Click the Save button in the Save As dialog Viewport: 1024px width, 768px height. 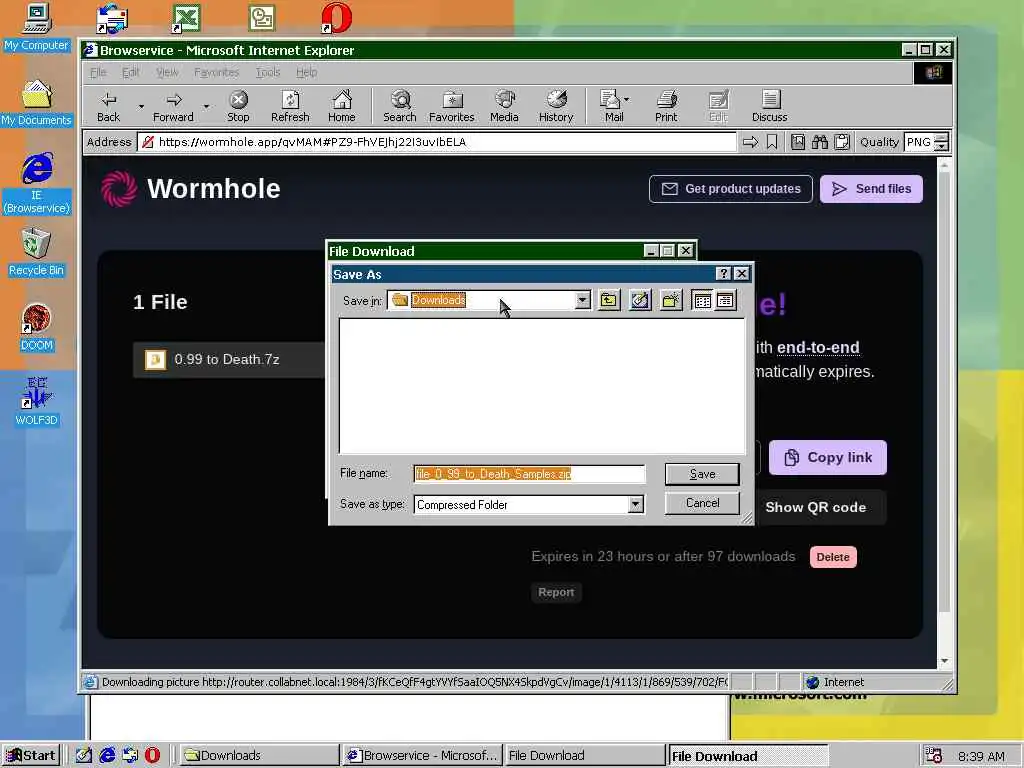click(x=702, y=474)
